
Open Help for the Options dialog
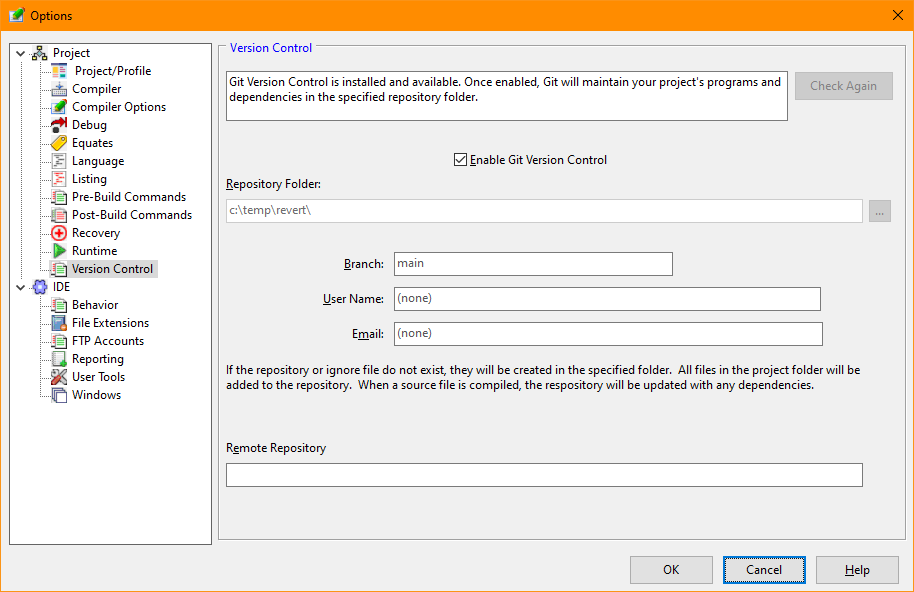tap(857, 570)
